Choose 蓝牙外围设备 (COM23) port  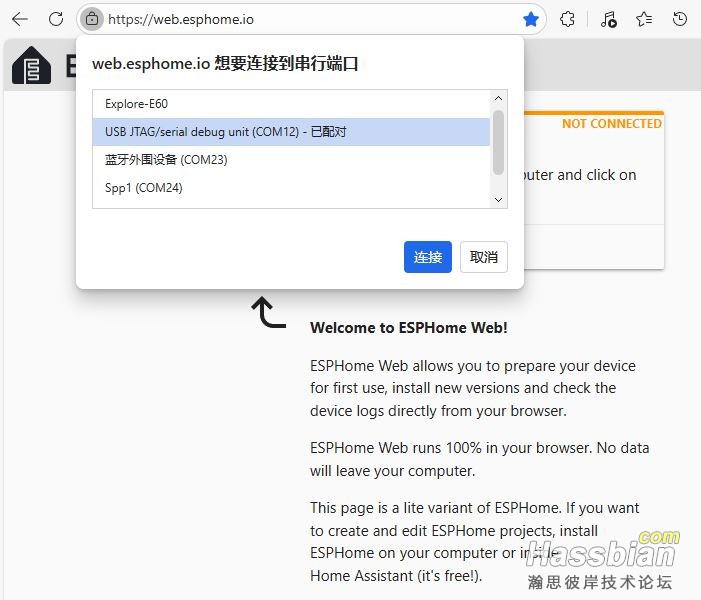point(291,160)
